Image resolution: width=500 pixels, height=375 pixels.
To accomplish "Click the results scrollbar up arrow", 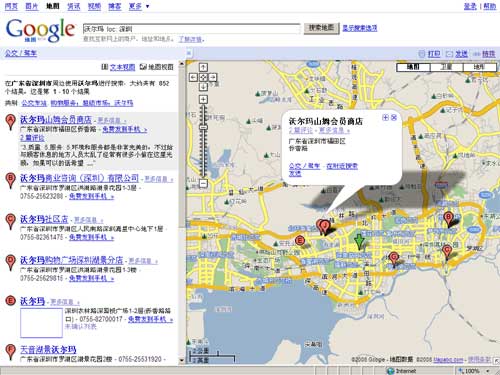I will pyautogui.click(x=182, y=63).
